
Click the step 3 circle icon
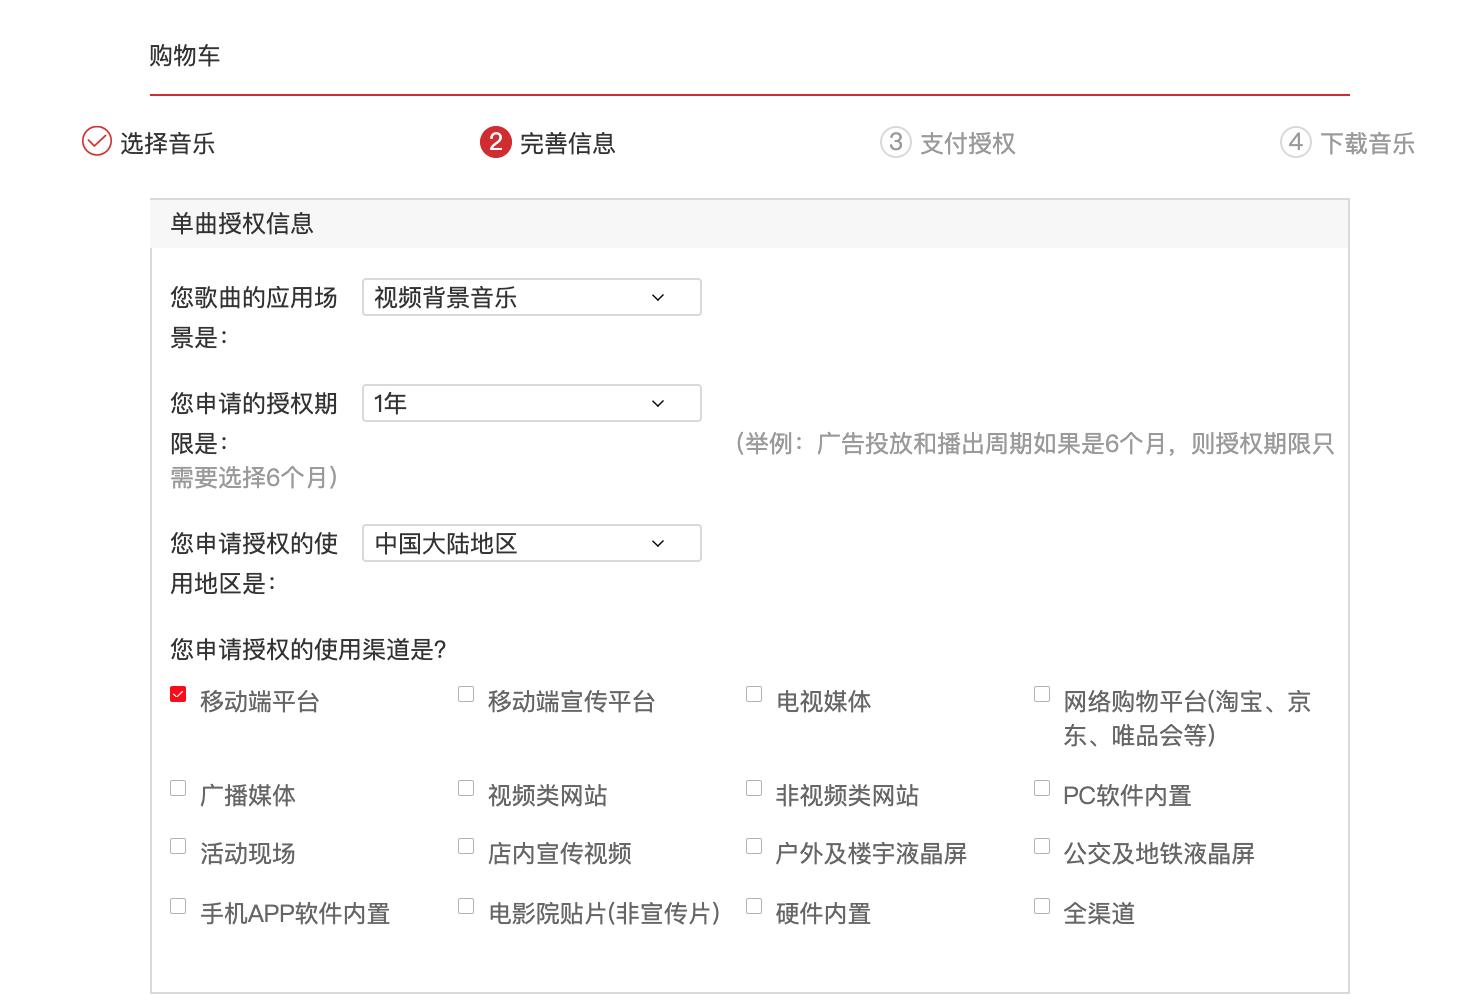[x=896, y=142]
